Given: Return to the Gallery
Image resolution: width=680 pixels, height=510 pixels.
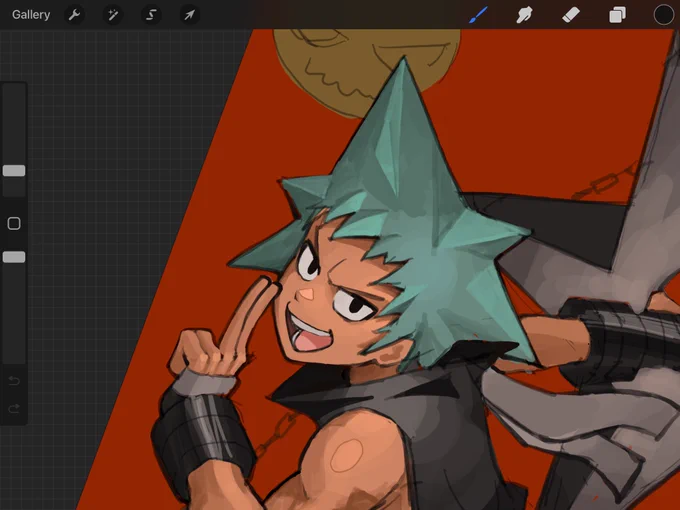Looking at the screenshot, I should click(x=31, y=15).
